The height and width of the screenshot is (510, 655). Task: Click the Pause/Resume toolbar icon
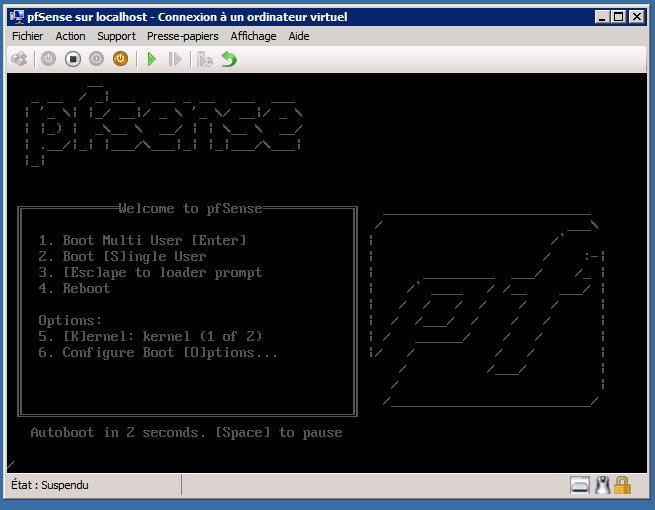tap(175, 59)
